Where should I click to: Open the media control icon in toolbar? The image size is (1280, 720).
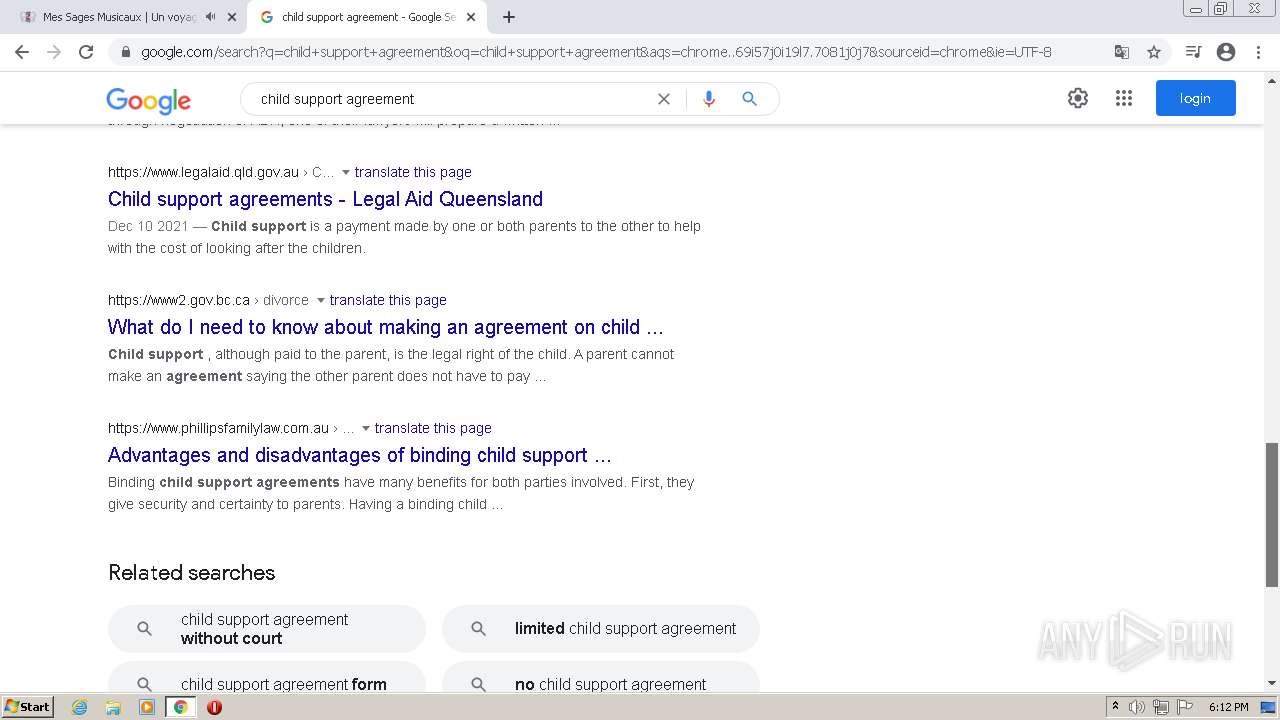click(1193, 52)
